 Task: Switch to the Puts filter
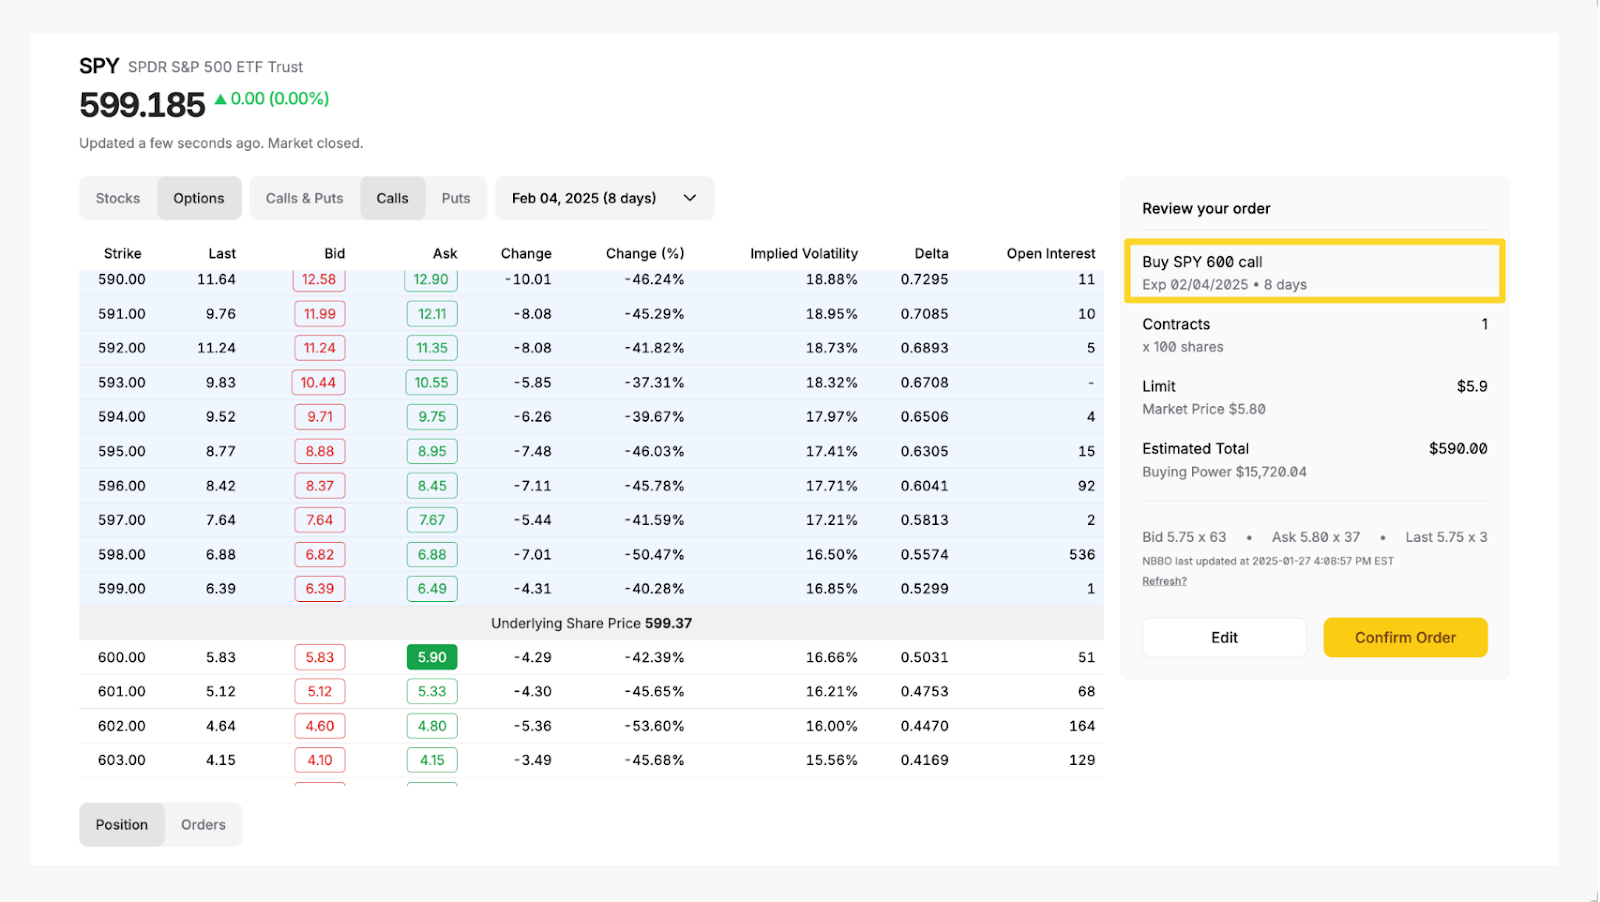click(456, 198)
